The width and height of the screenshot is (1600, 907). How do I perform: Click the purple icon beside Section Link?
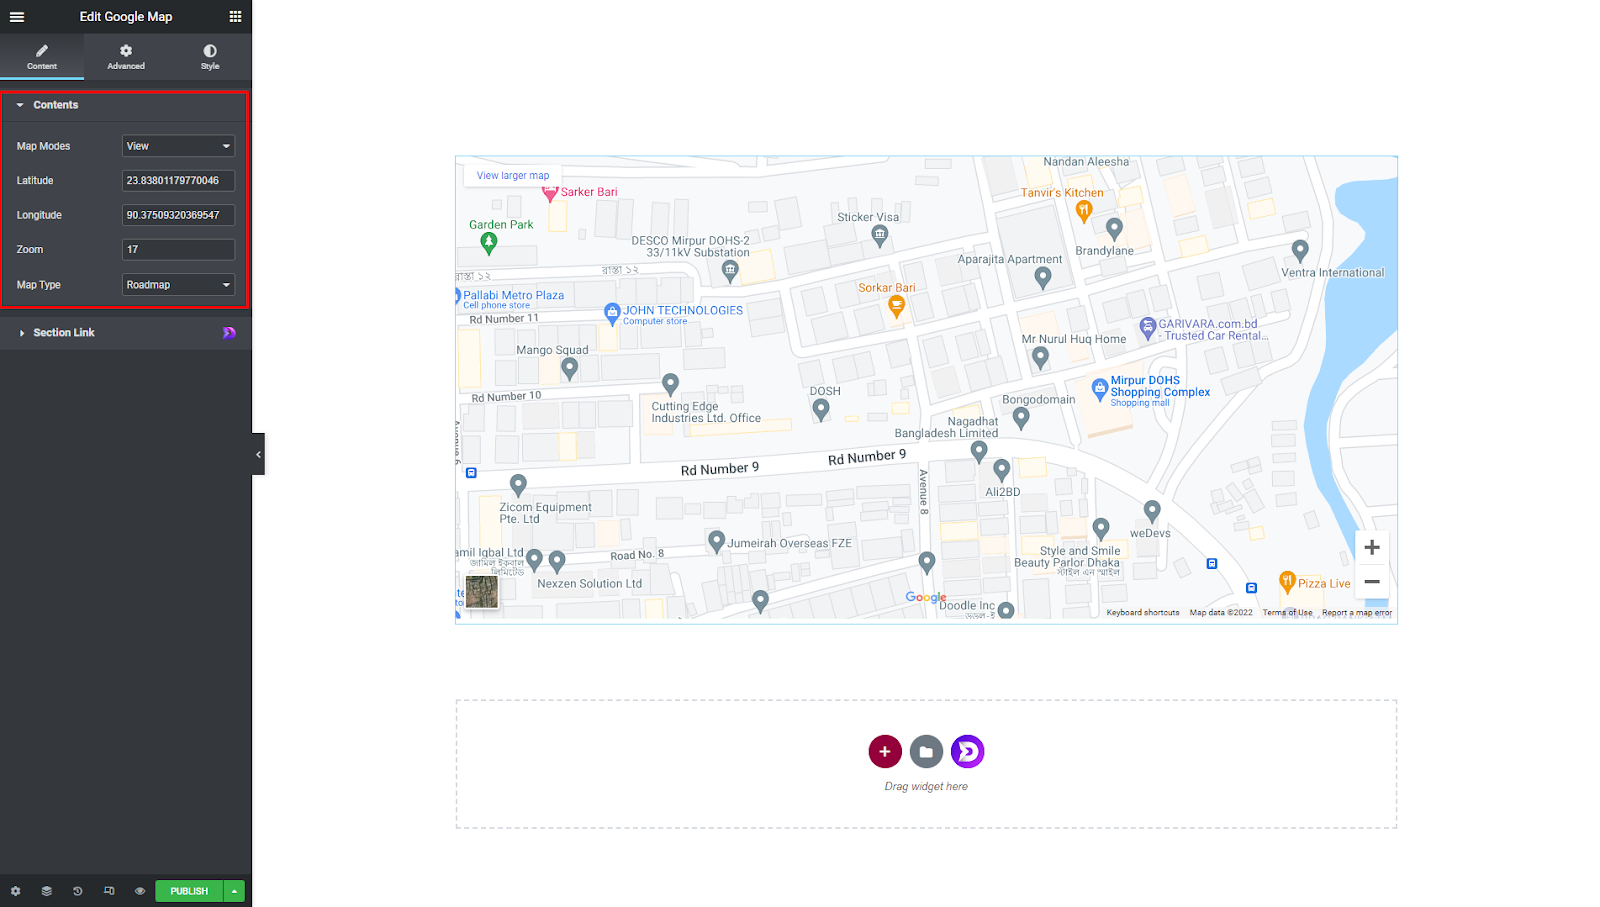[229, 333]
